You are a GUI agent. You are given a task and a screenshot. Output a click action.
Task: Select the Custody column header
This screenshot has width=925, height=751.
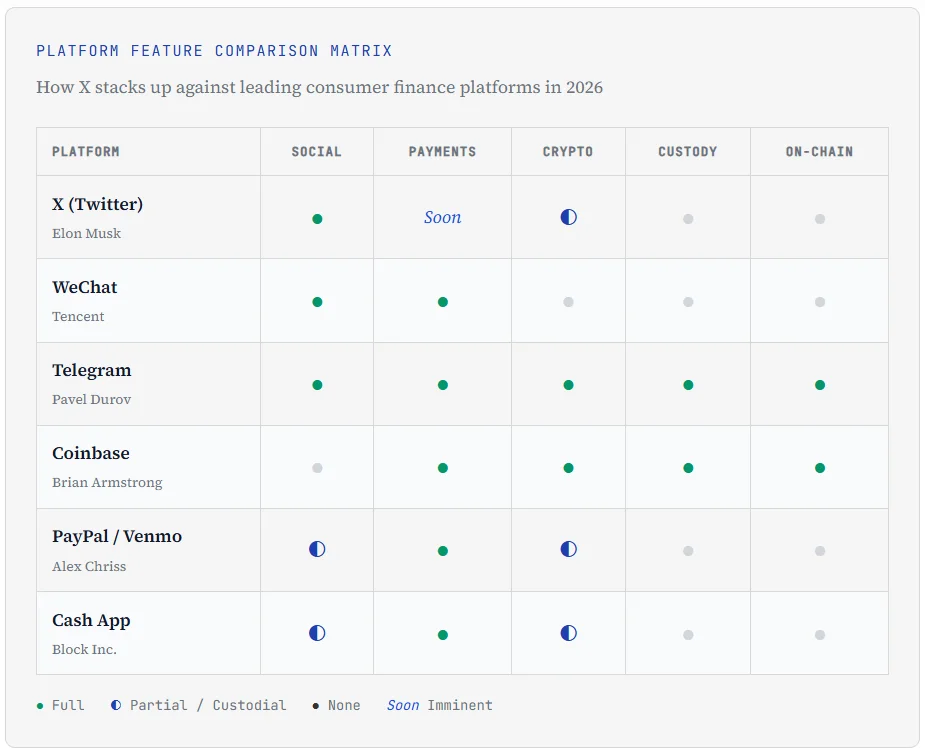click(x=687, y=152)
